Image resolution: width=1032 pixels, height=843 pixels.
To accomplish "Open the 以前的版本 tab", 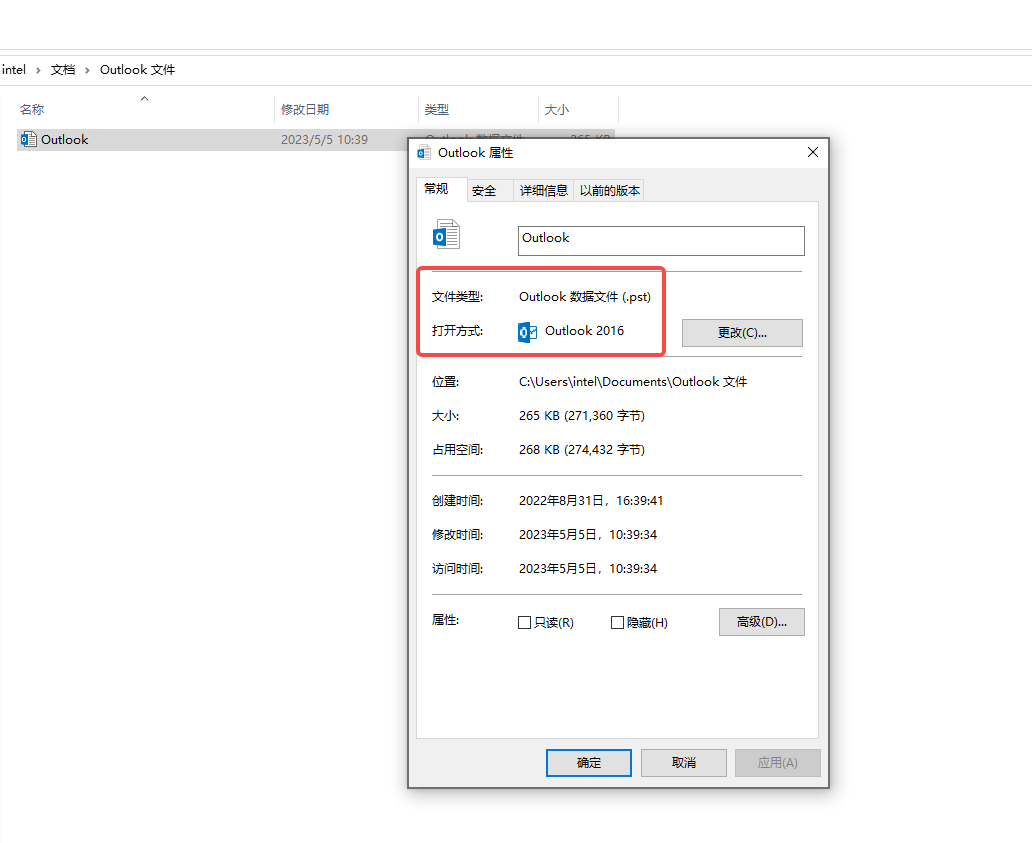I will click(x=609, y=191).
